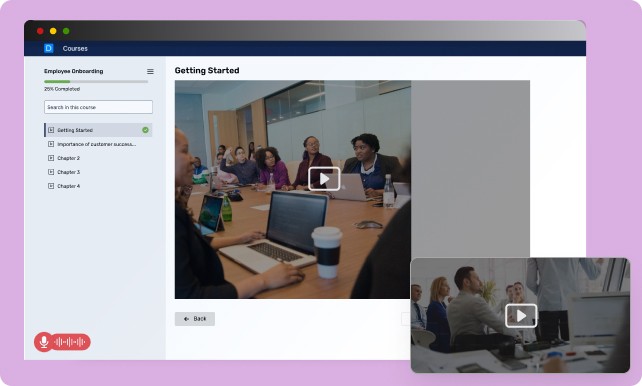Click the Back button
This screenshot has width=642, height=386.
tap(195, 319)
